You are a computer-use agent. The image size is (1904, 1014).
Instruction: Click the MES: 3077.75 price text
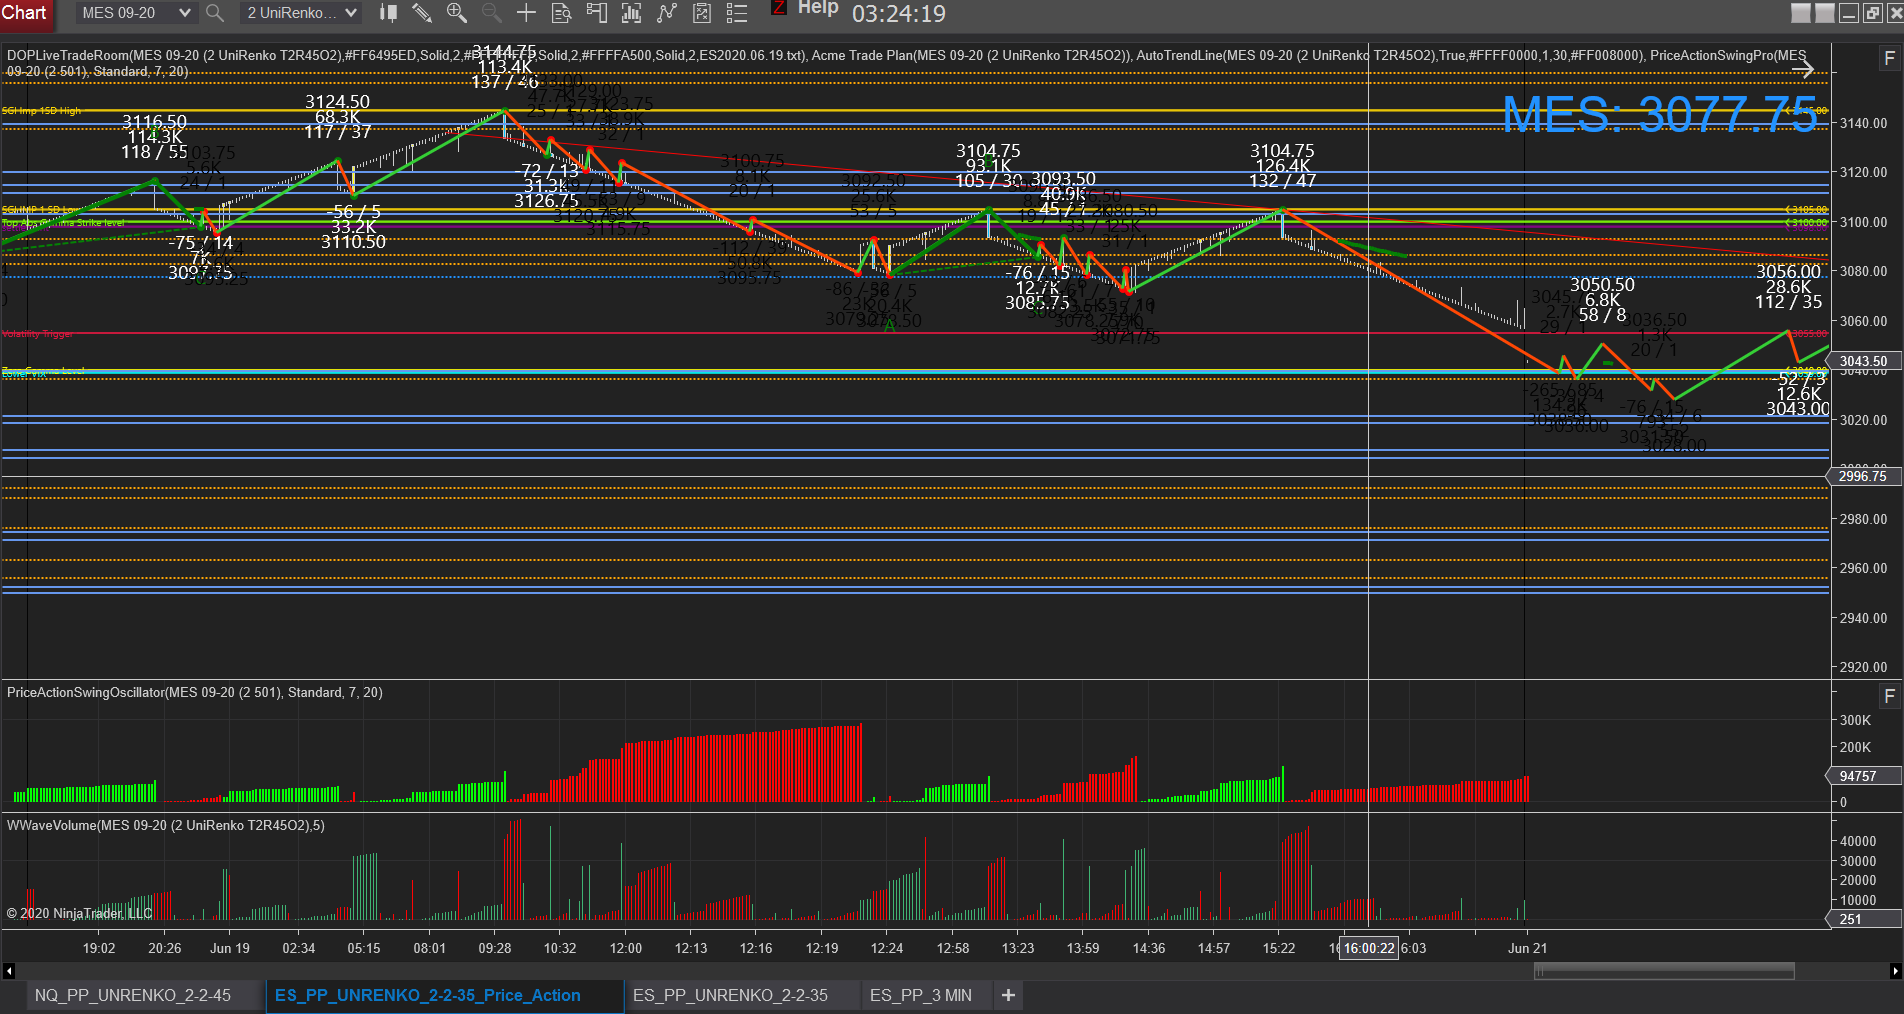pos(1660,115)
